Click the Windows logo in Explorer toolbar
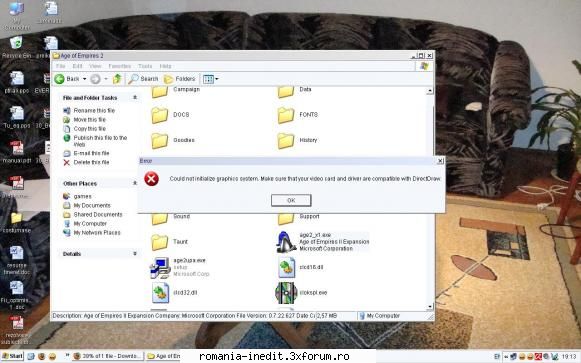Screen dimensions: 581x363 424,66
